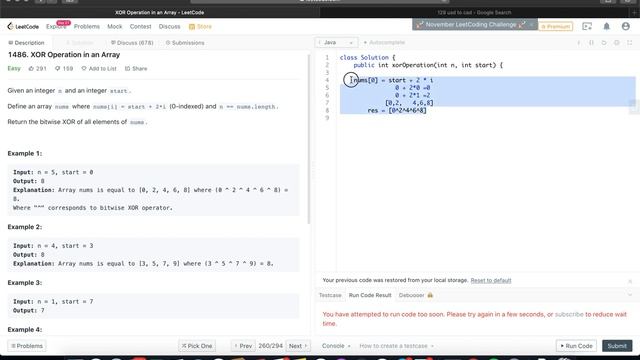Select the 129 usd to cad browser tab

coord(474,13)
